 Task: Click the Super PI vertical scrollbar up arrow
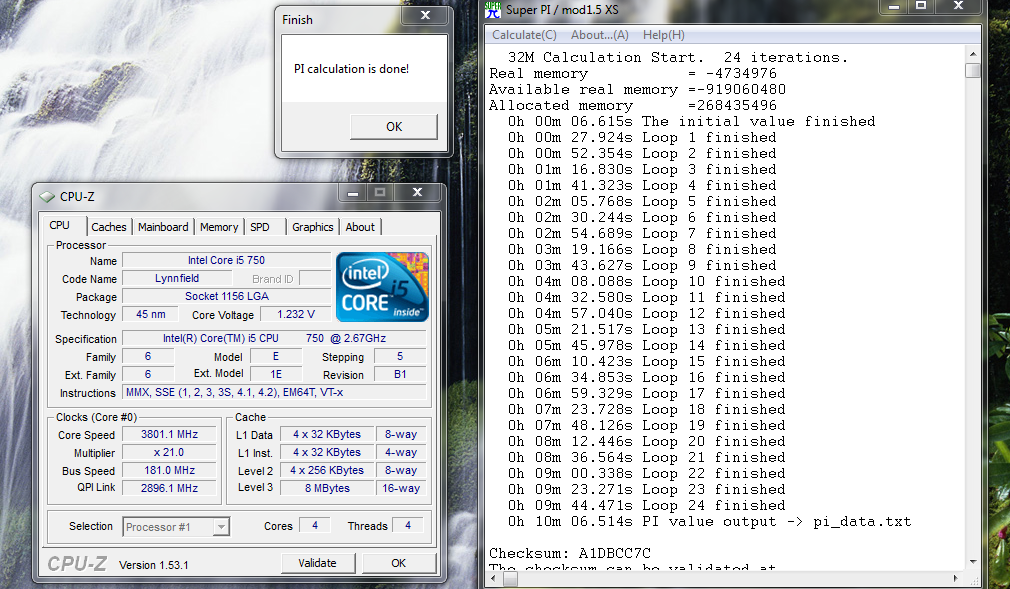point(973,54)
